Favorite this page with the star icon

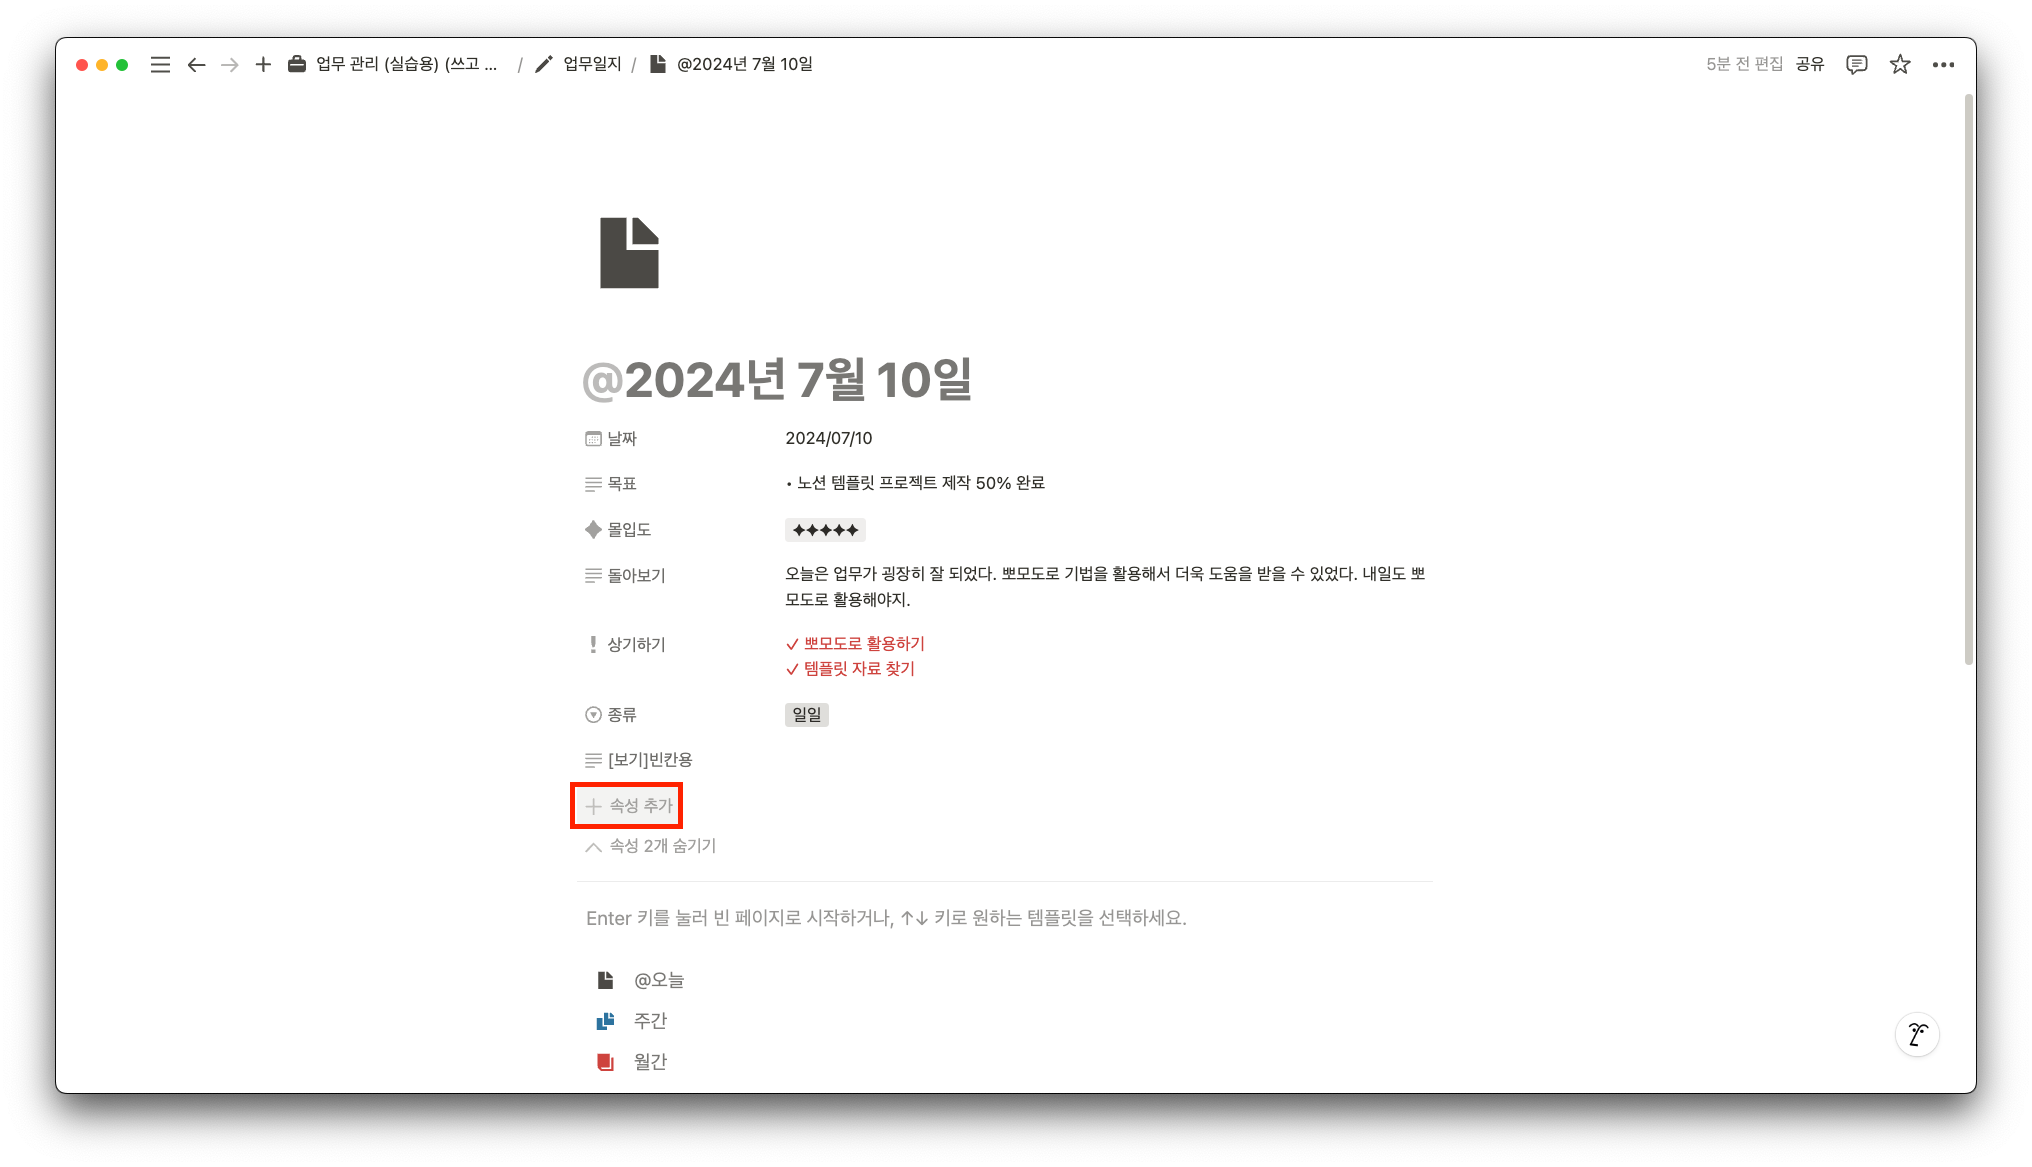coord(1900,65)
